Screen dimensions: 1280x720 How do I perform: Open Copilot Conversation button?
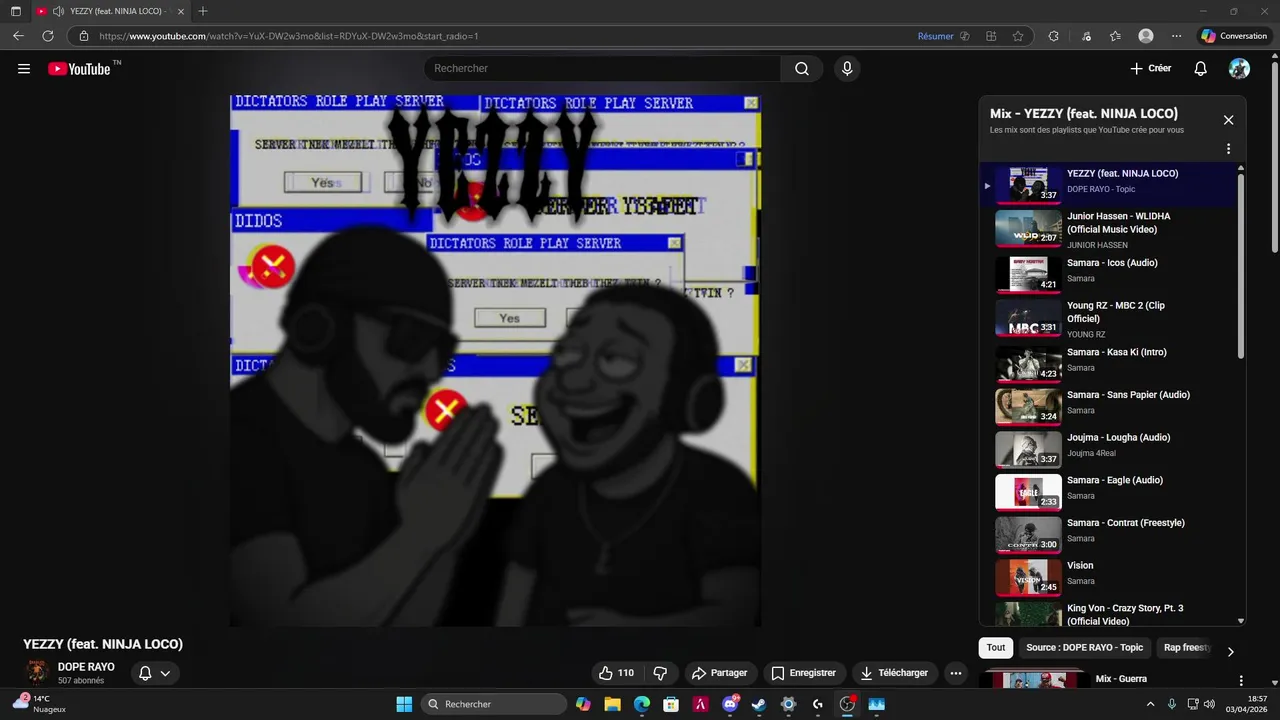click(1235, 36)
